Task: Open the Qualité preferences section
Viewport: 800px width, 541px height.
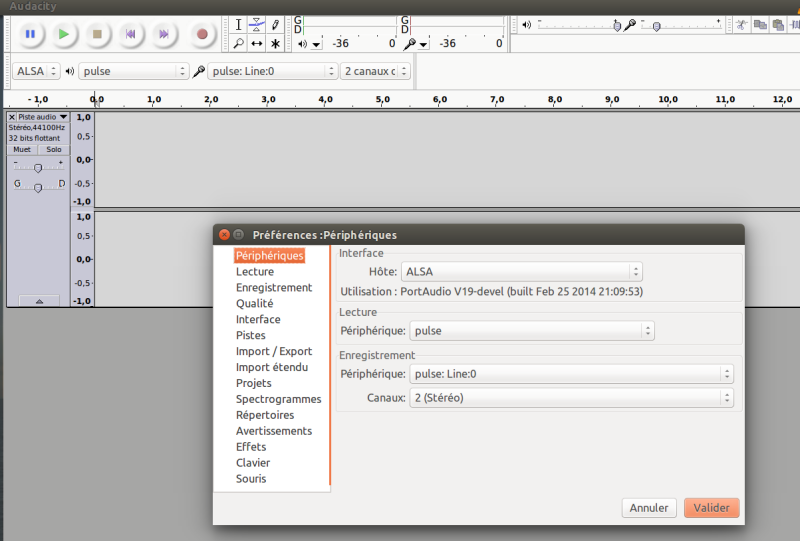Action: tap(254, 303)
